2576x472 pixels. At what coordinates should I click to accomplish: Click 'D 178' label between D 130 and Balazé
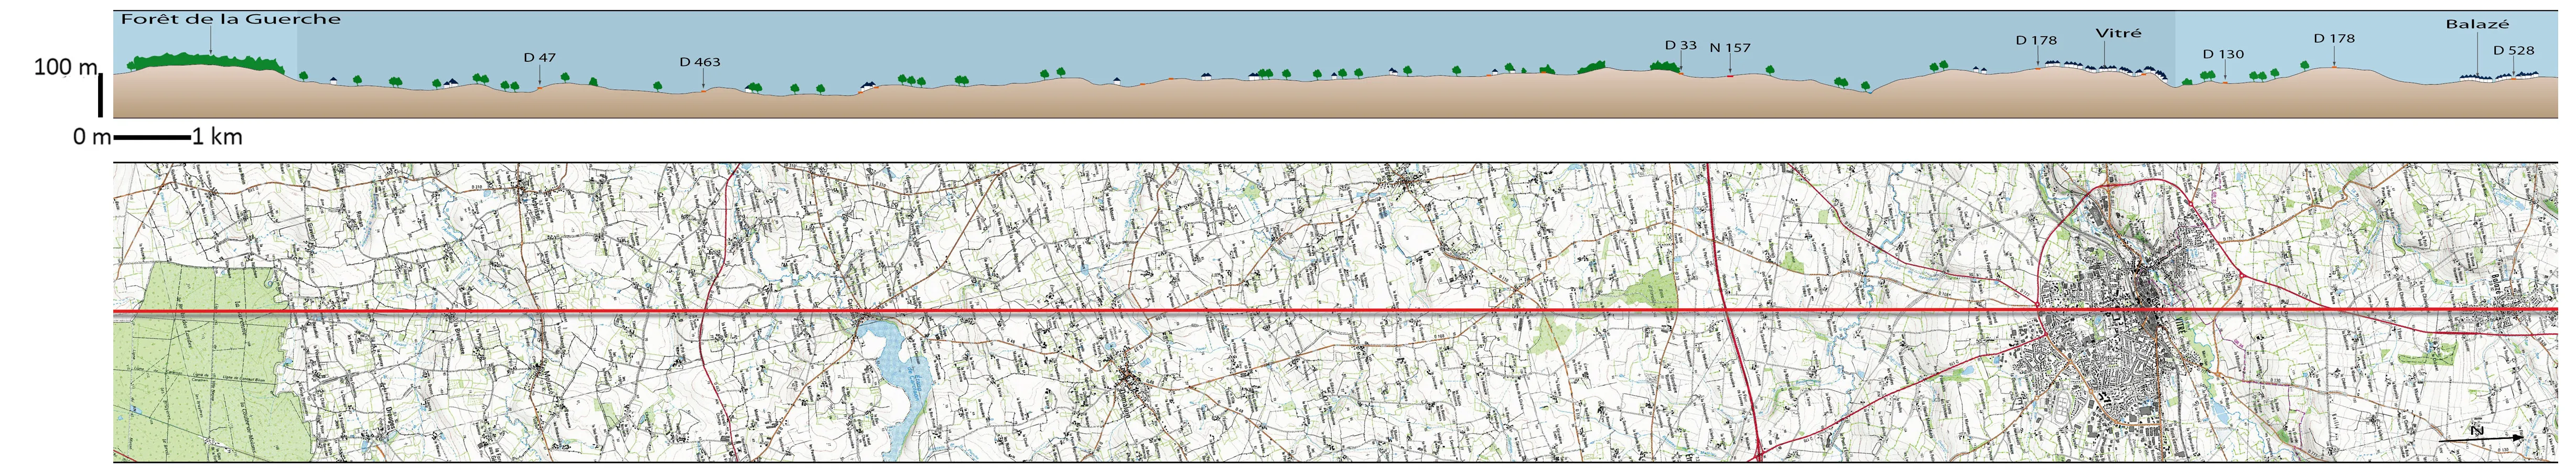(2334, 39)
